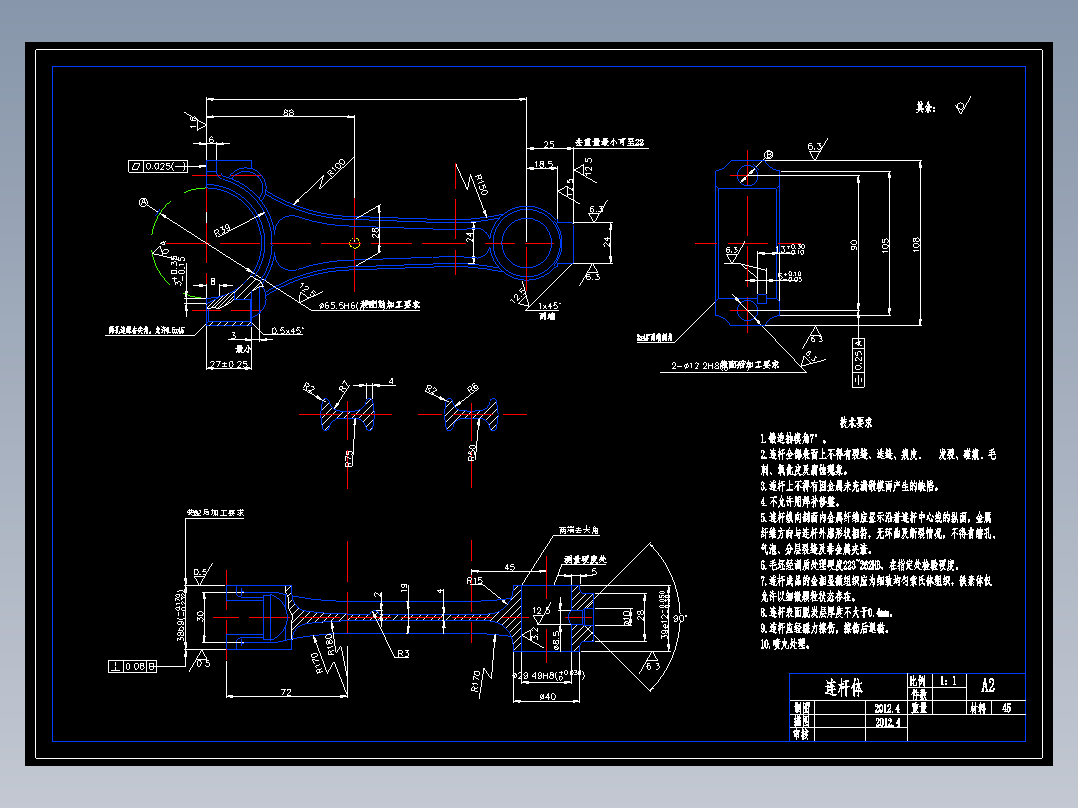
Task: Select the 两端去尖角 note
Action: 578,530
